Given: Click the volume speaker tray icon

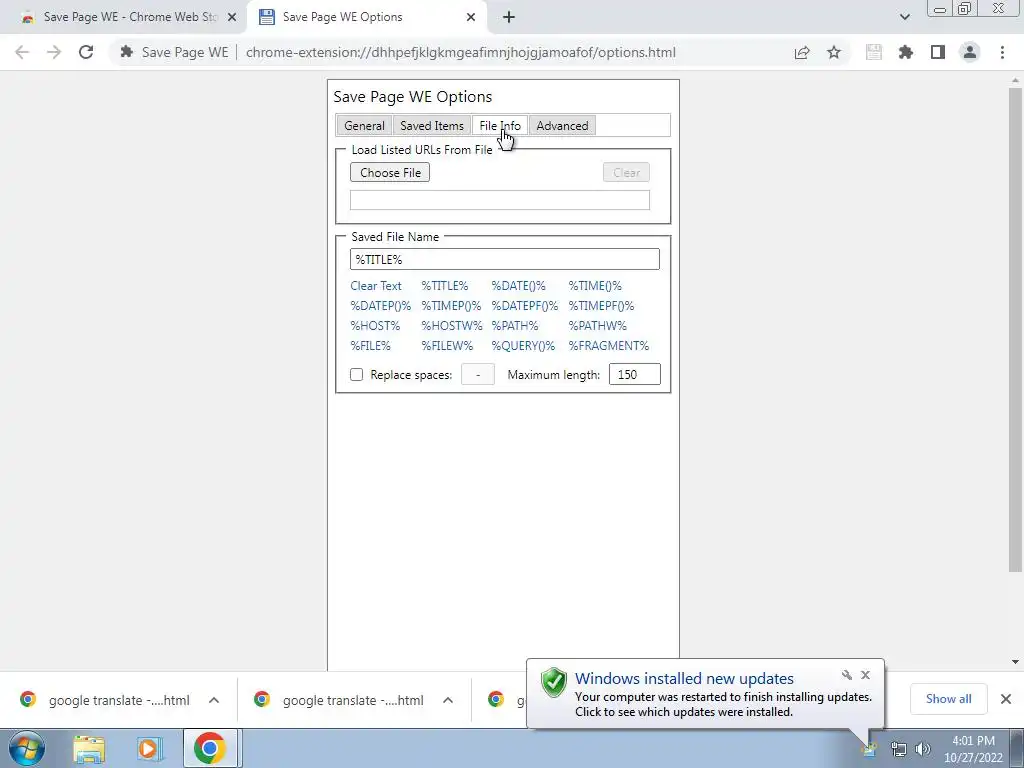Looking at the screenshot, I should [923, 749].
